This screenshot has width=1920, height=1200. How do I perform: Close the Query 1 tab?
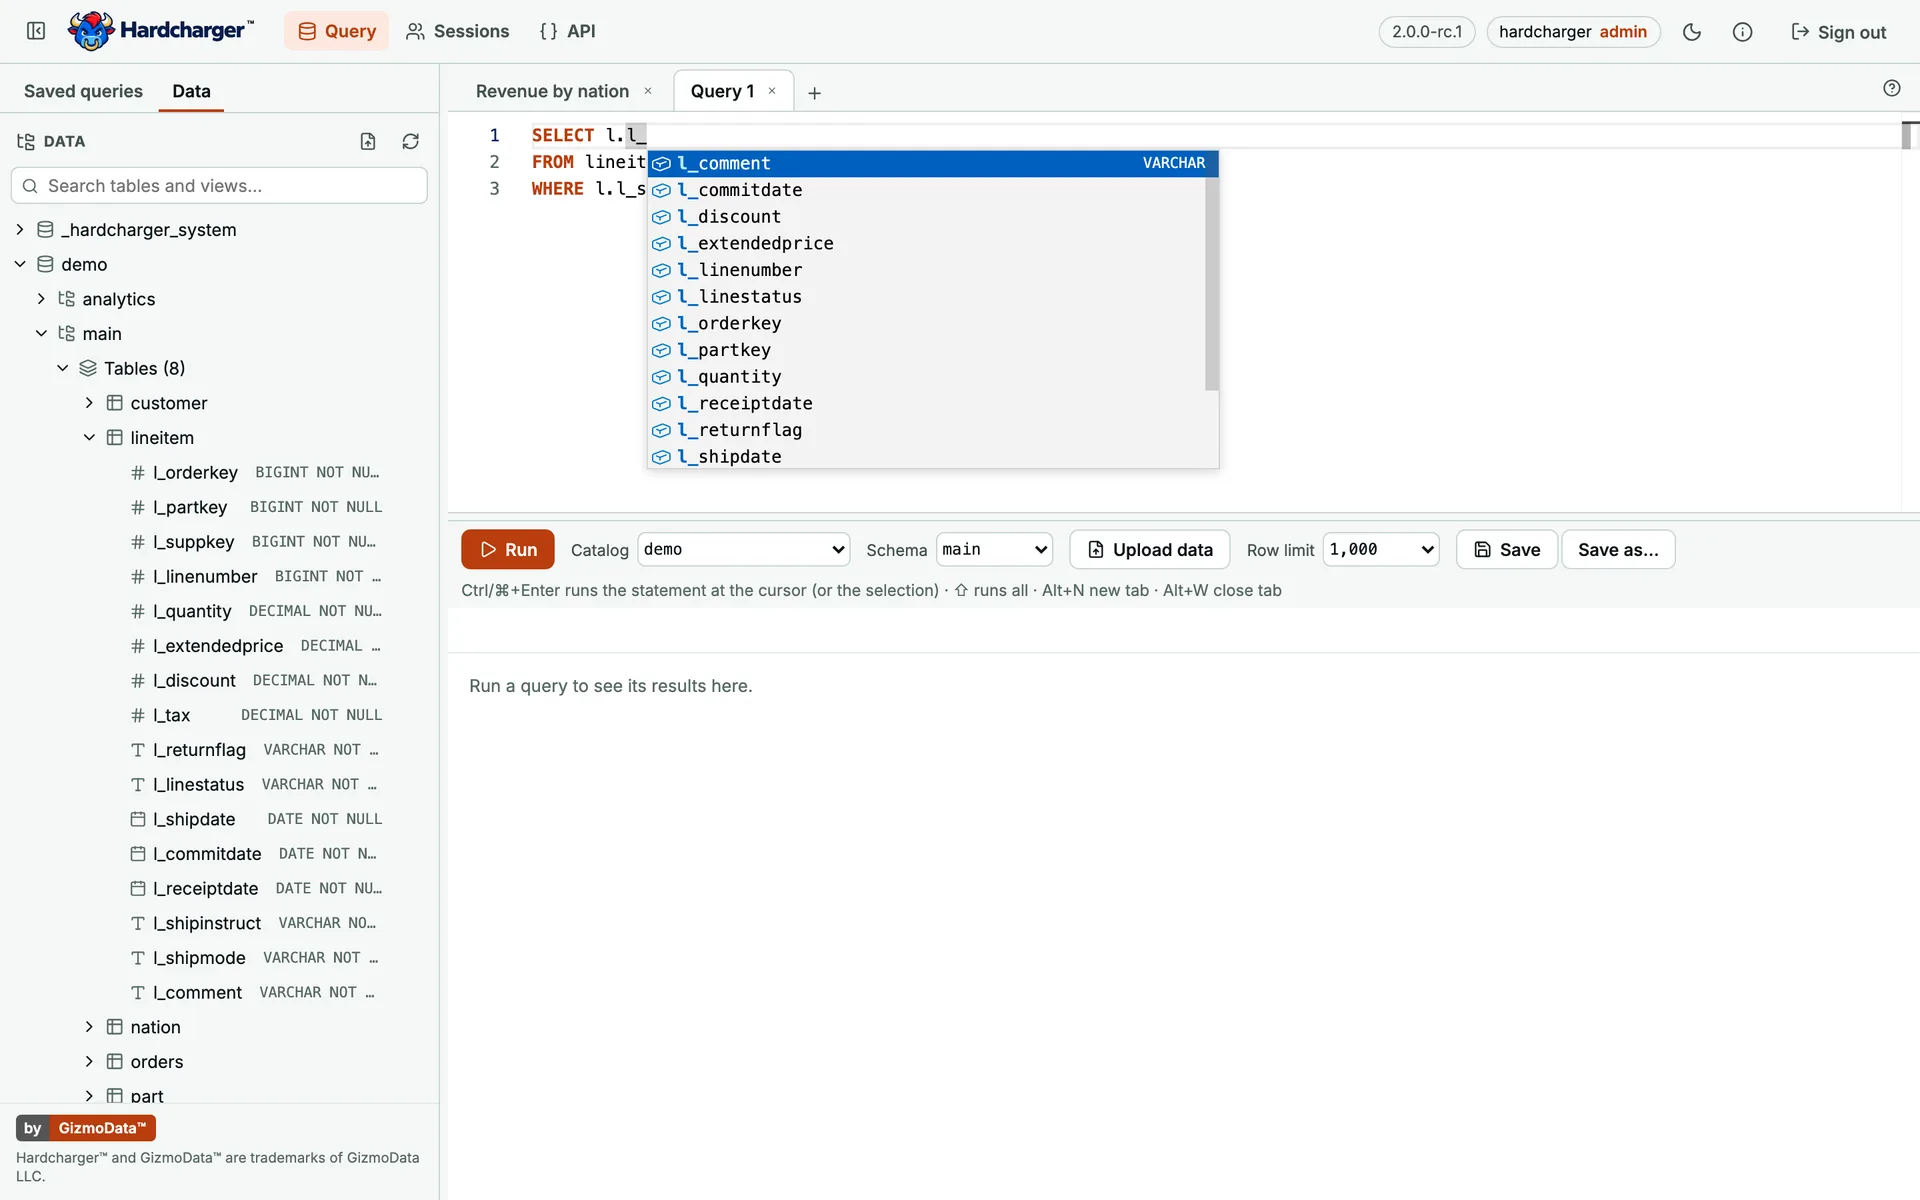coord(772,91)
